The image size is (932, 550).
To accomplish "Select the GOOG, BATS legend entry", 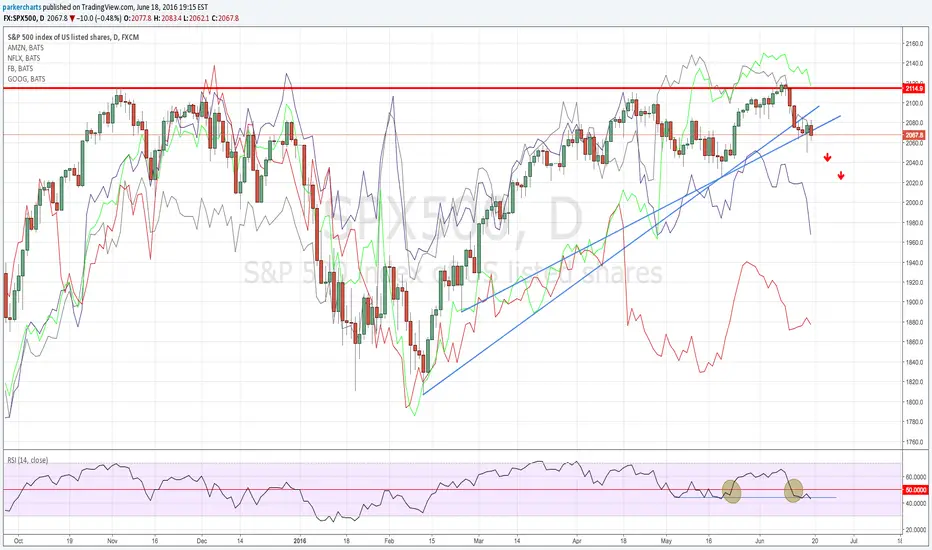I will pos(26,78).
